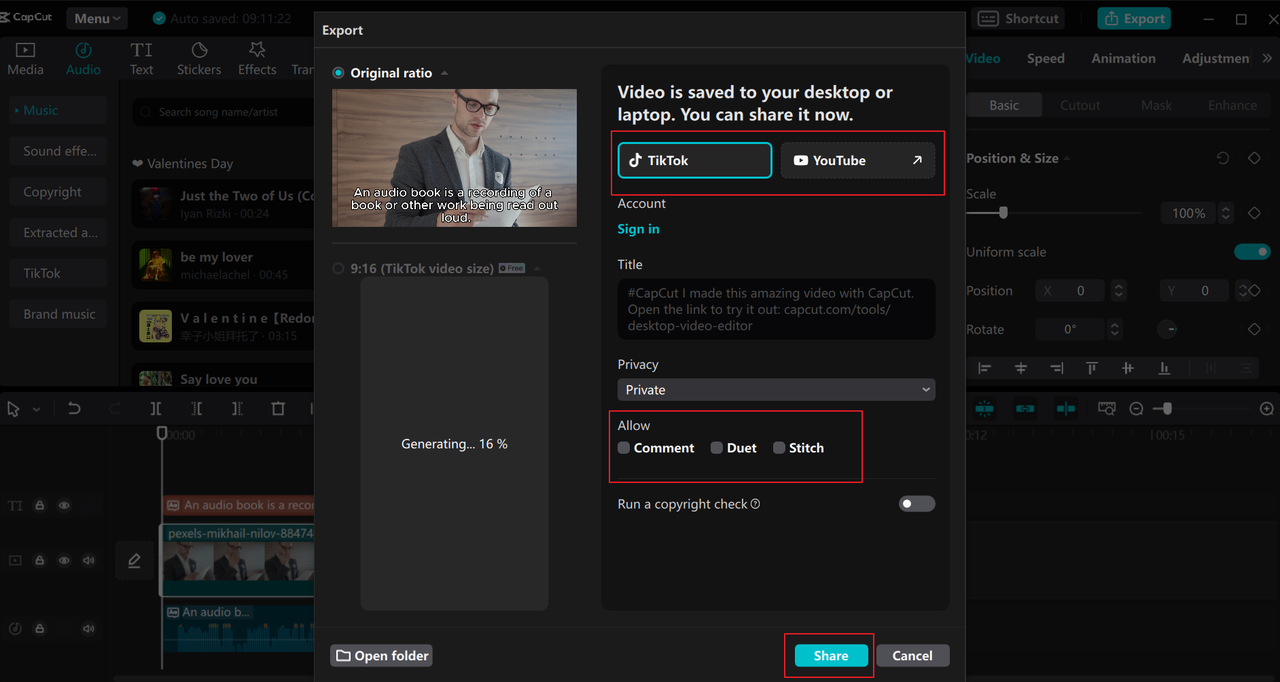This screenshot has width=1280, height=682.
Task: Select 9:16 TikTok video size option
Action: 338,268
